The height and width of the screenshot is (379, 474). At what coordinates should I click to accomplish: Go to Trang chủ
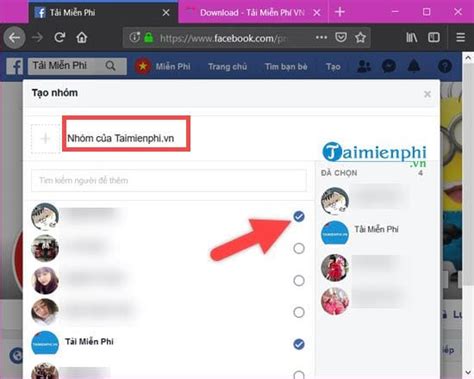click(x=227, y=67)
